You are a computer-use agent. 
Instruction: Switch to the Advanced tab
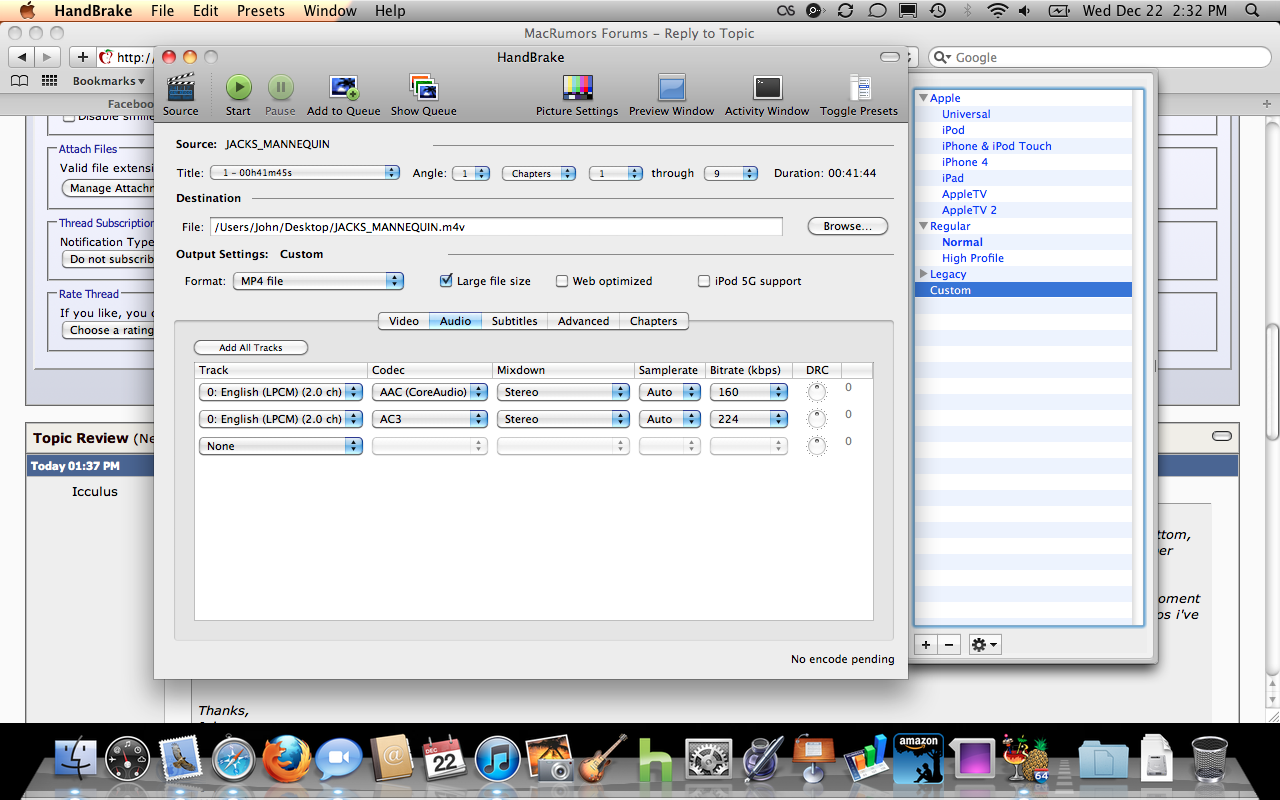click(584, 321)
